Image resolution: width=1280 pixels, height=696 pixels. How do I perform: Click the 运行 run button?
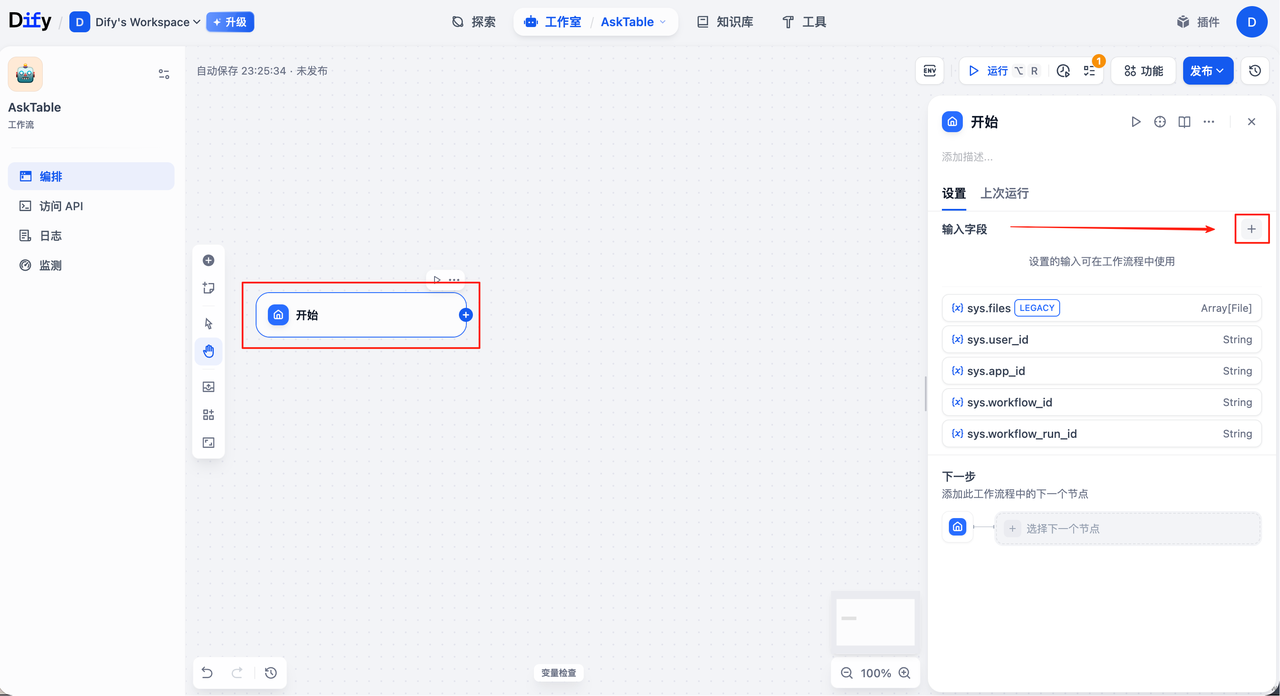pos(998,71)
